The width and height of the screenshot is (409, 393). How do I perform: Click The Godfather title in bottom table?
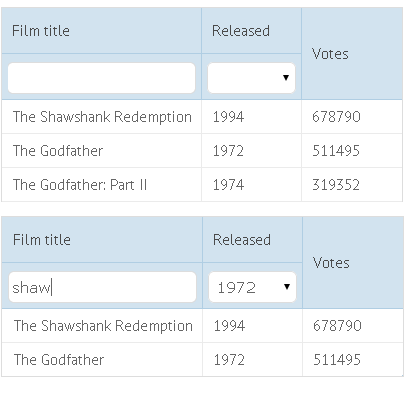click(x=59, y=360)
